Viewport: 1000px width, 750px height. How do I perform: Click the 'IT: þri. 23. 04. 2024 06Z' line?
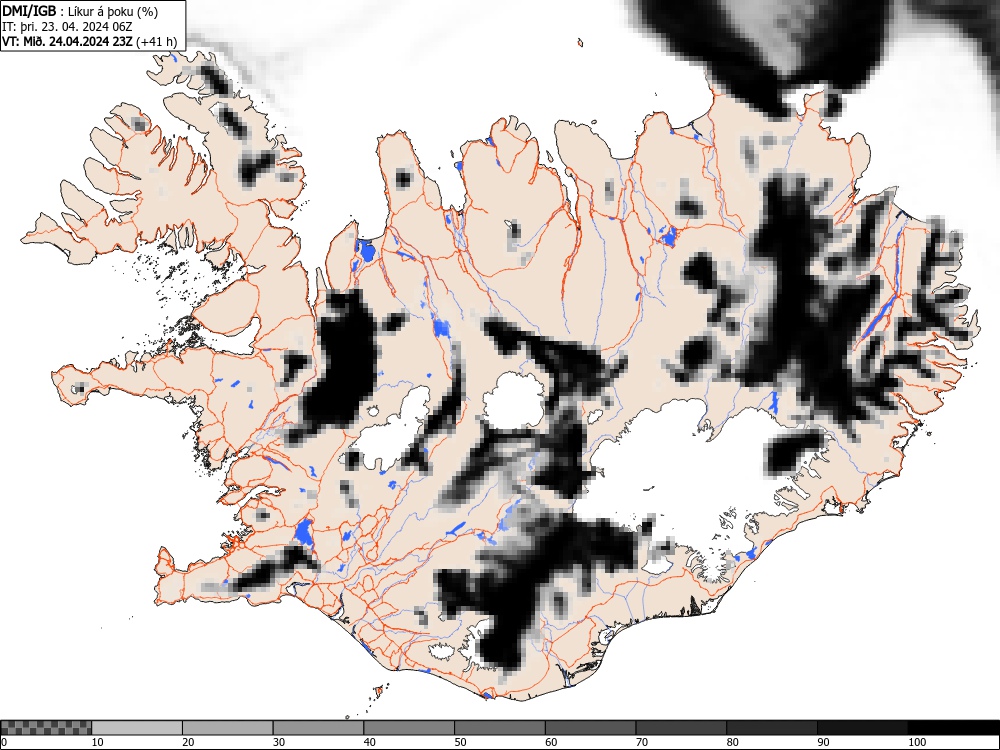click(67, 27)
